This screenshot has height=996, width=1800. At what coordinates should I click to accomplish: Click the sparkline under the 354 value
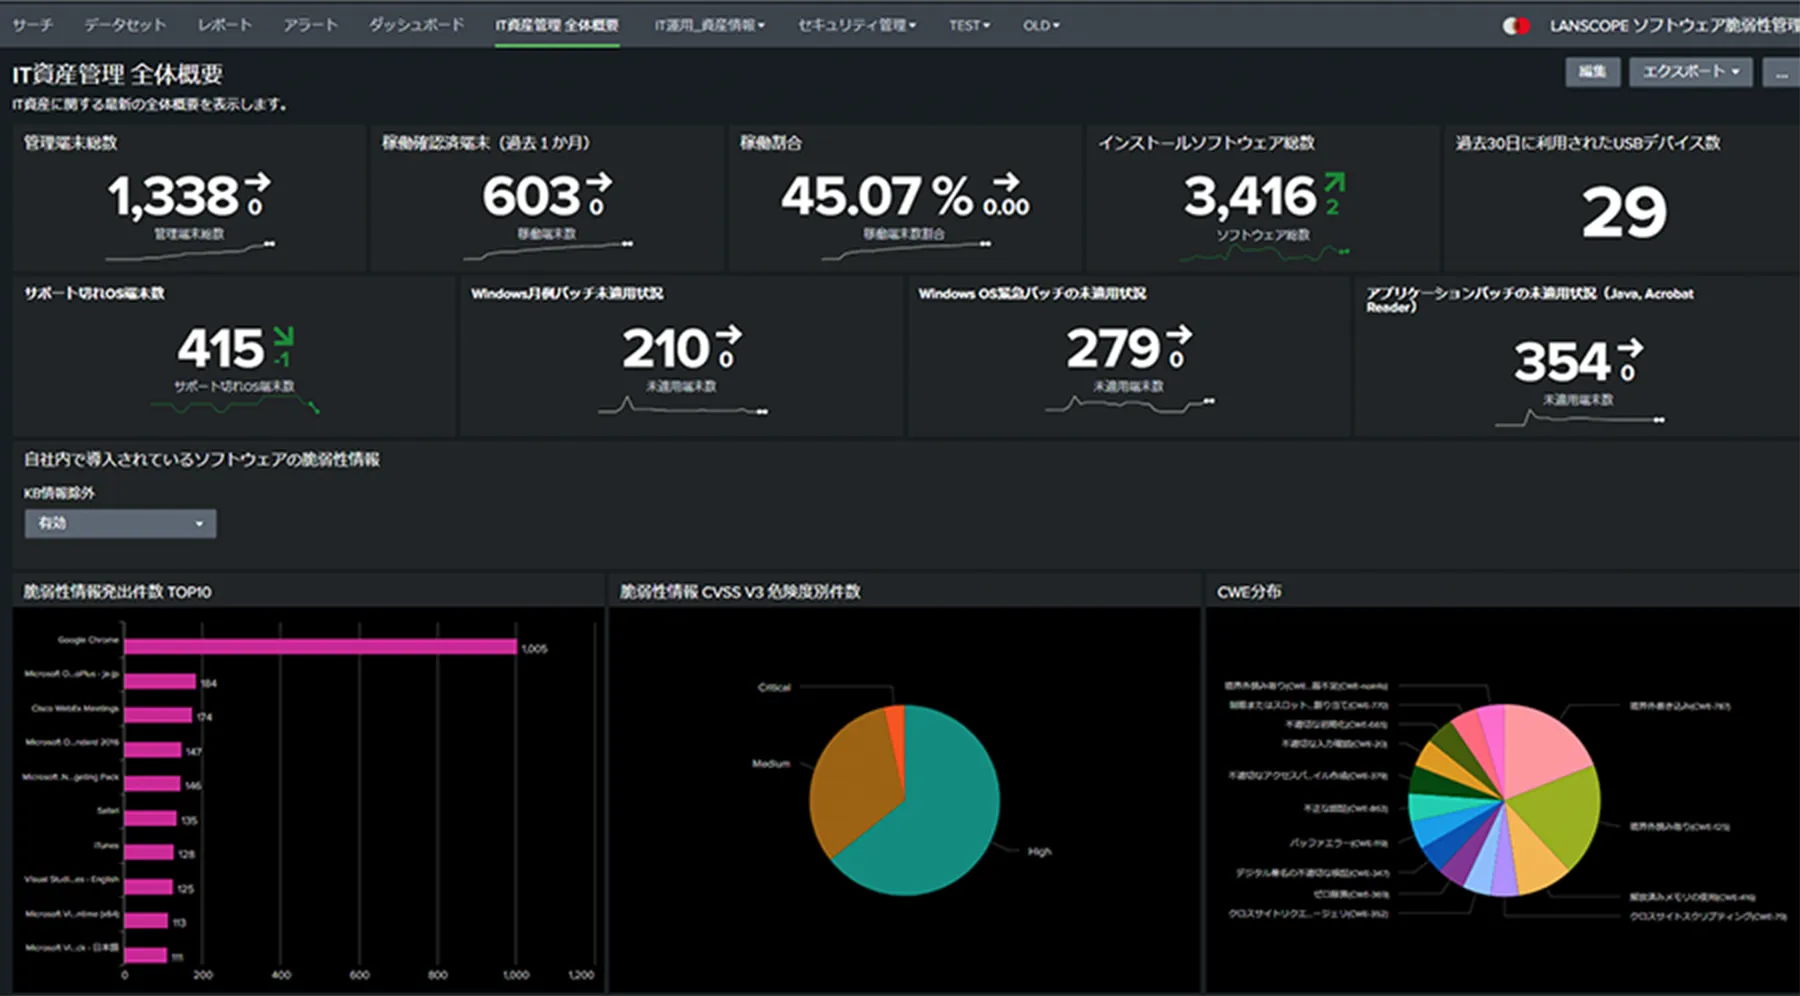coord(1580,418)
